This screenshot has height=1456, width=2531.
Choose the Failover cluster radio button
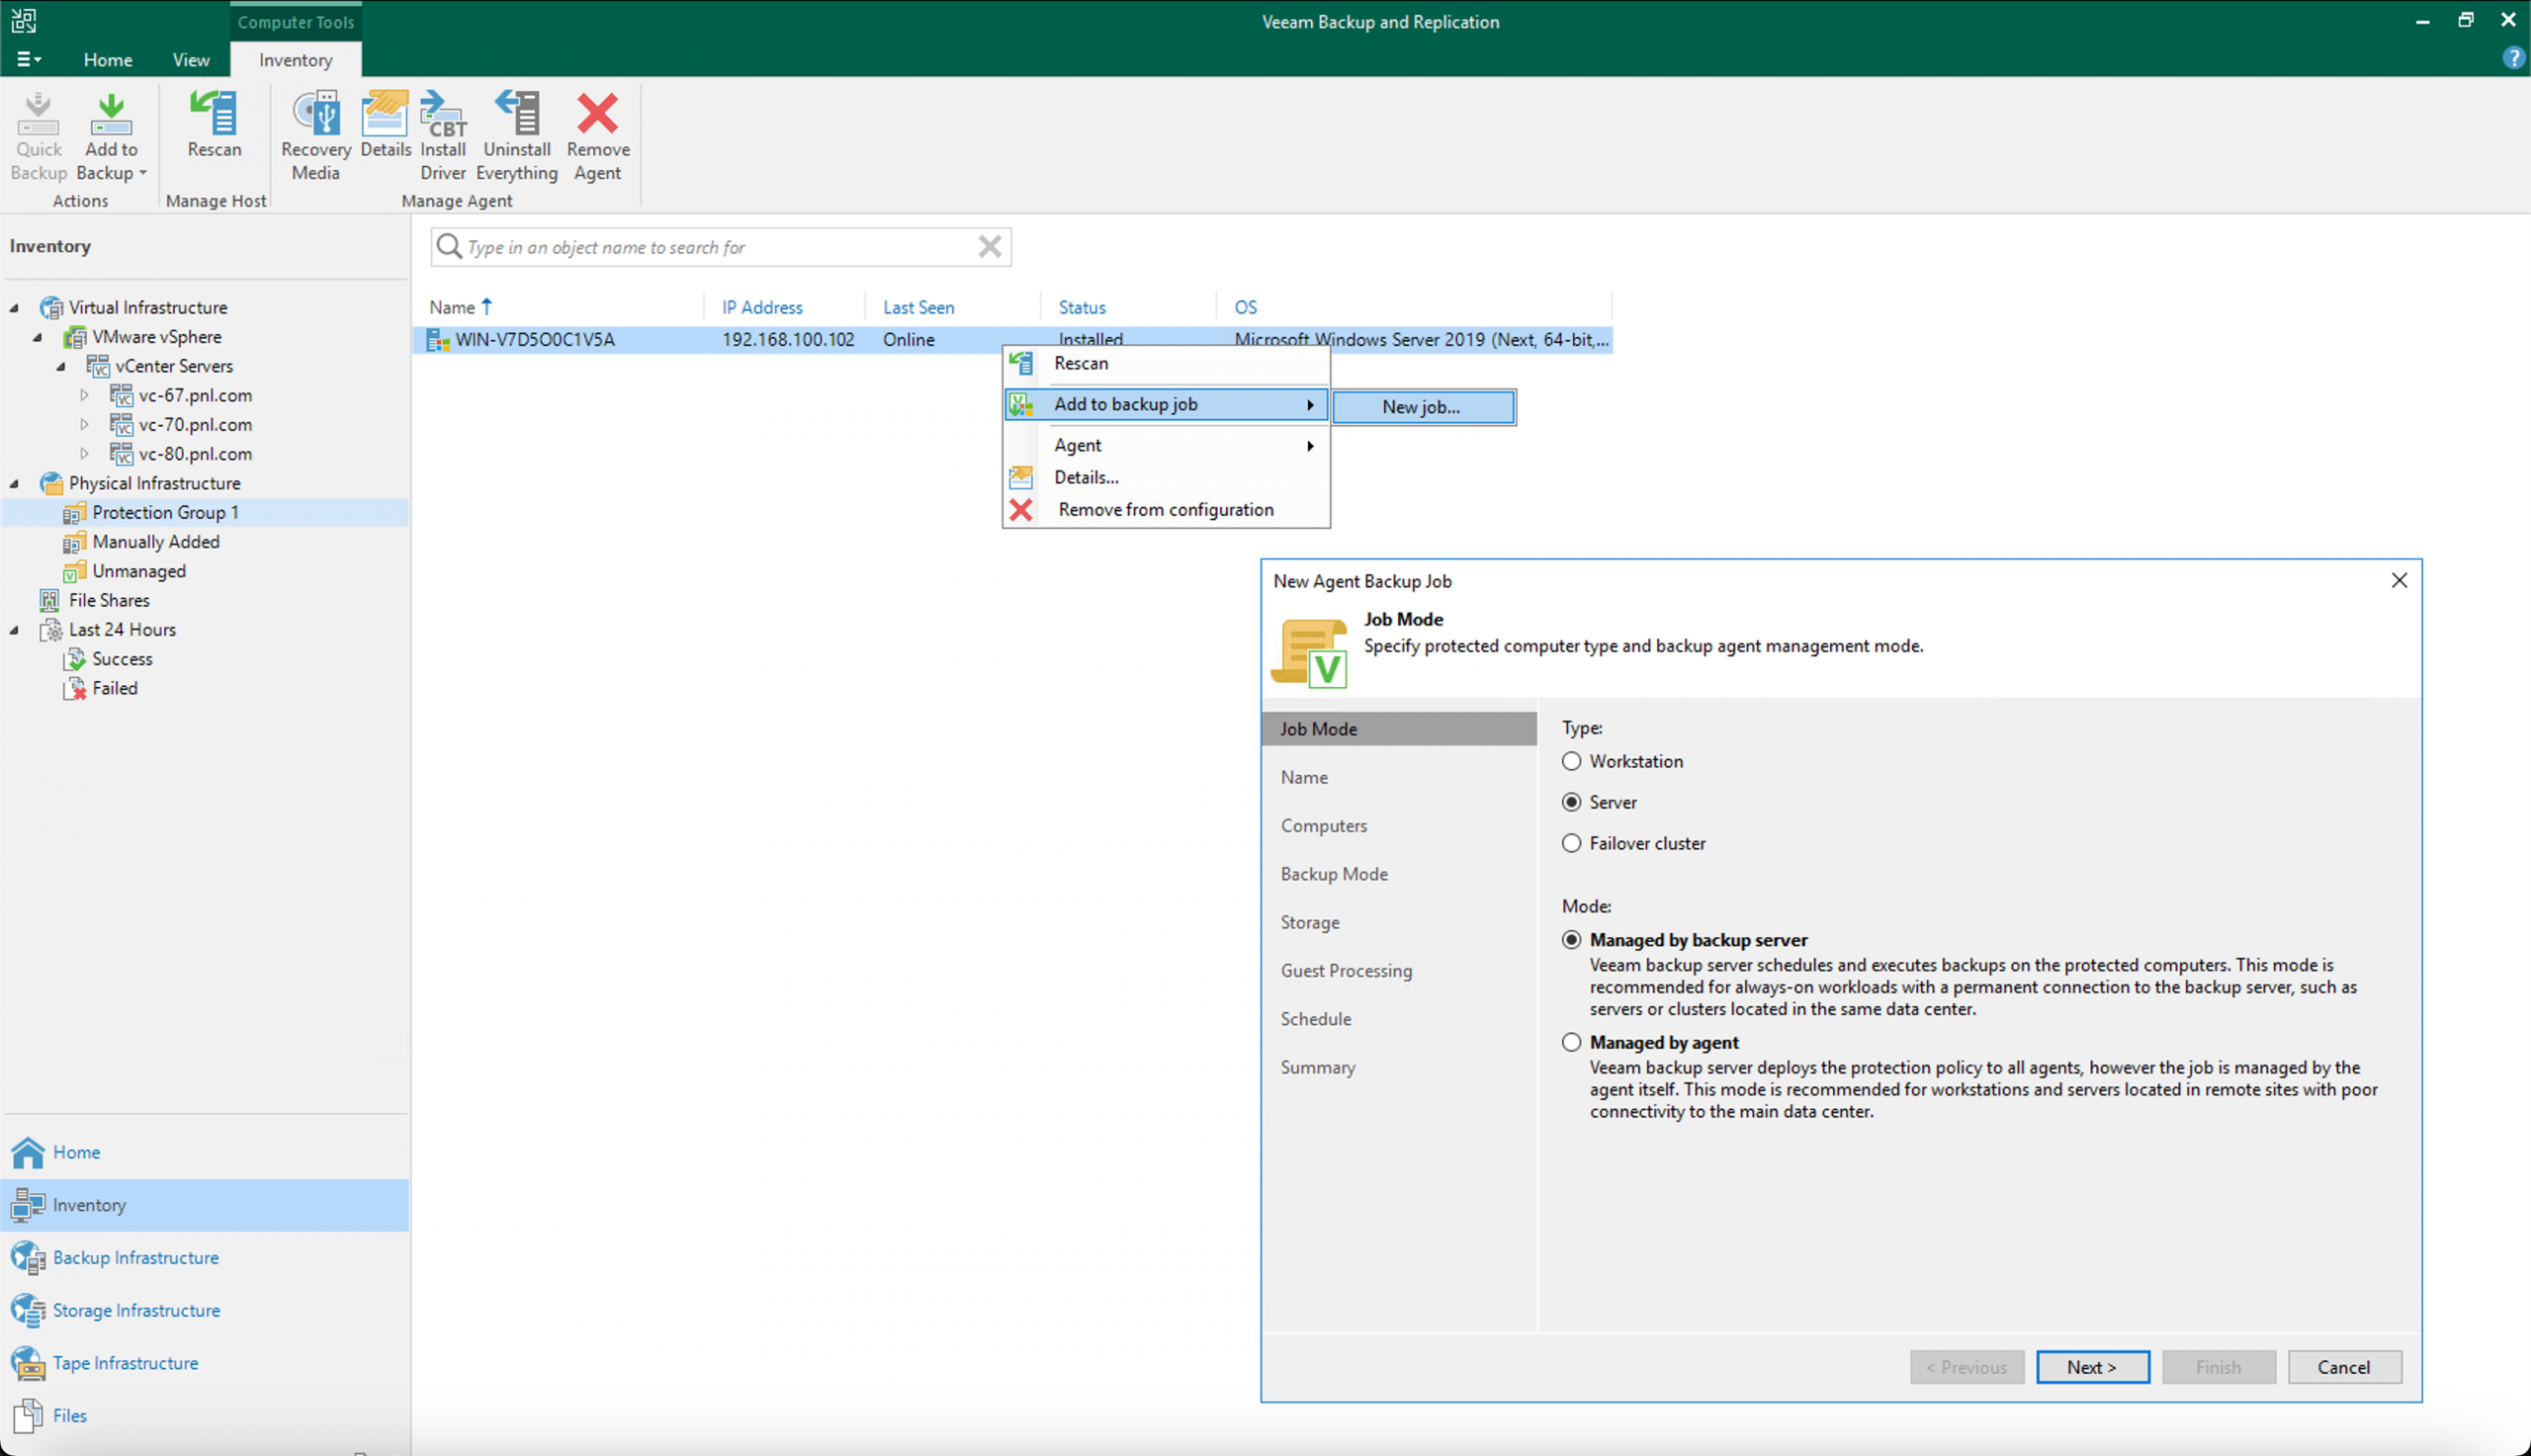point(1572,843)
